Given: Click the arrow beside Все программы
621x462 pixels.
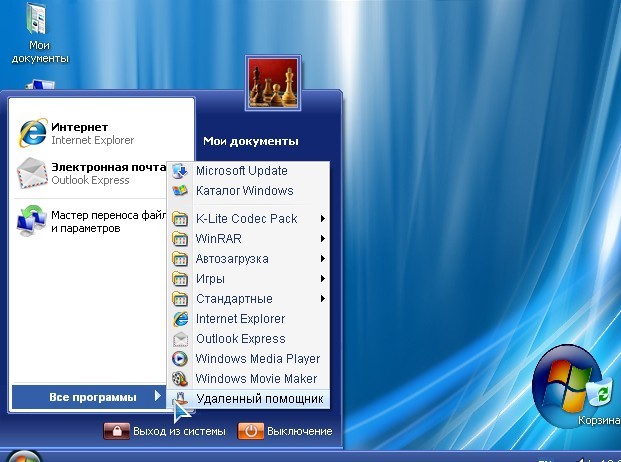Looking at the screenshot, I should point(158,396).
